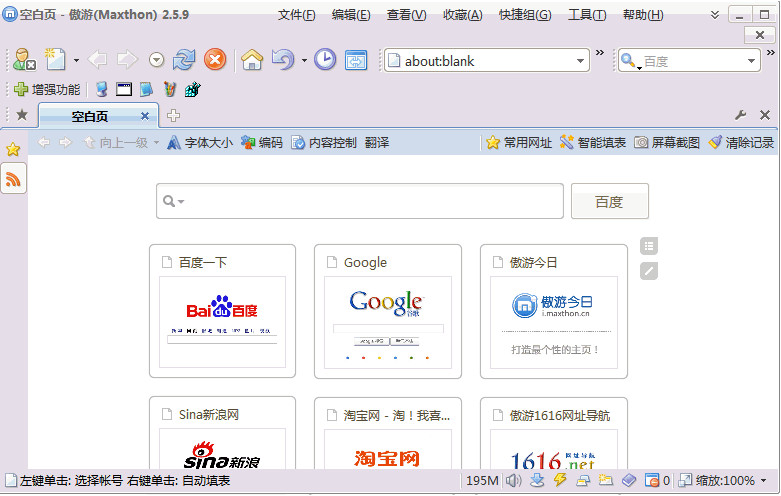Click 智能填表 smart form fill
This screenshot has width=781, height=496.
tap(593, 143)
